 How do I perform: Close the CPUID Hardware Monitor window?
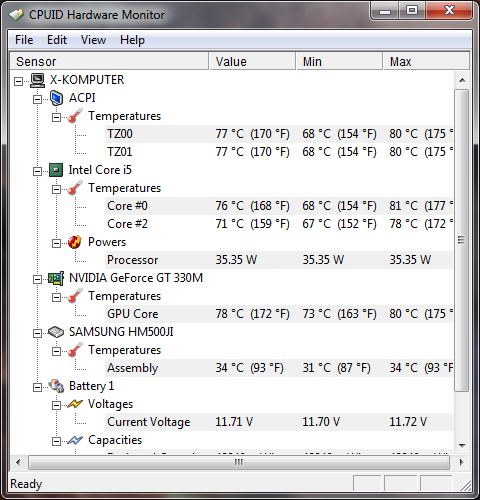pos(449,11)
